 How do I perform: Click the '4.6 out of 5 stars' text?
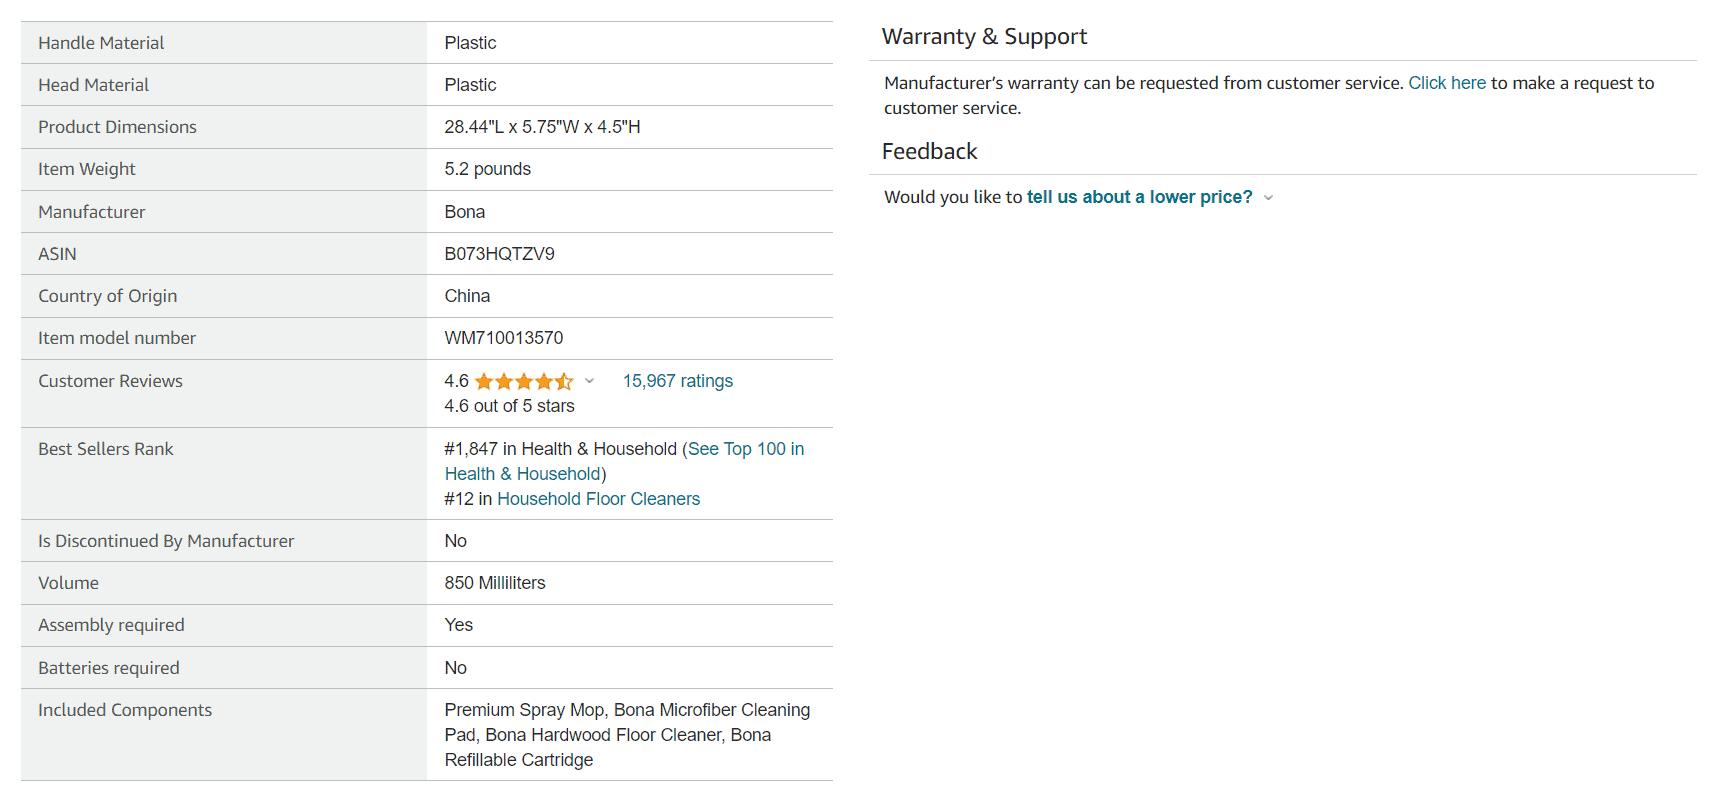tap(509, 406)
